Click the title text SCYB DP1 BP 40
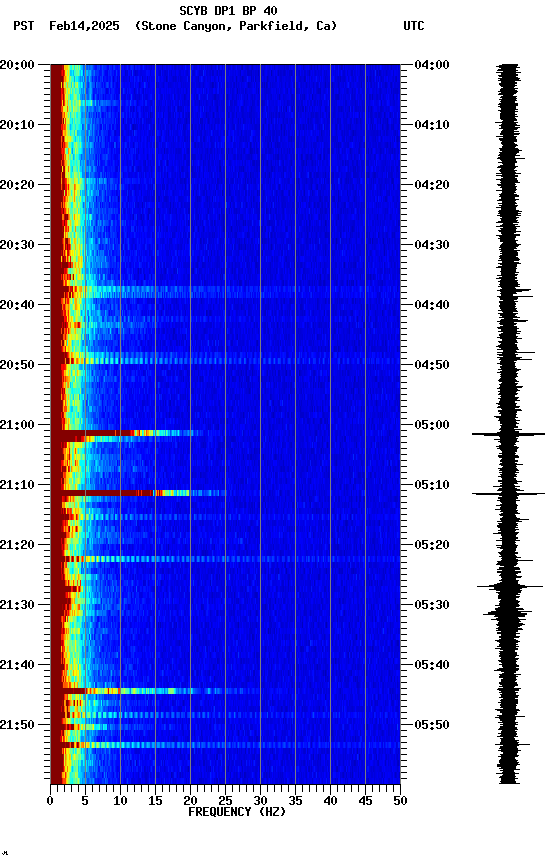The image size is (552, 864). coord(228,11)
